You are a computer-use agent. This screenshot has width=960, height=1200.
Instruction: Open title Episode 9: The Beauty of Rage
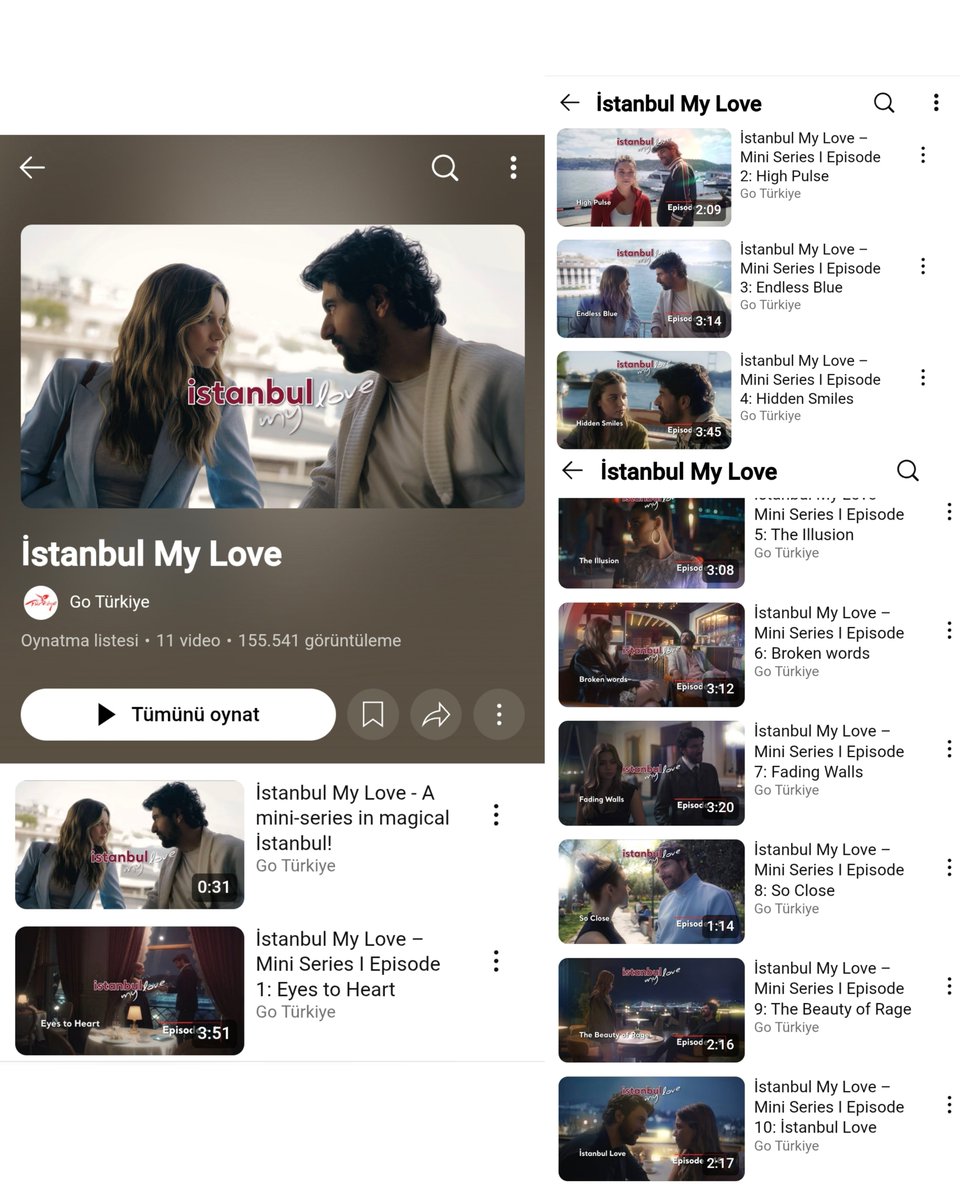click(x=833, y=988)
